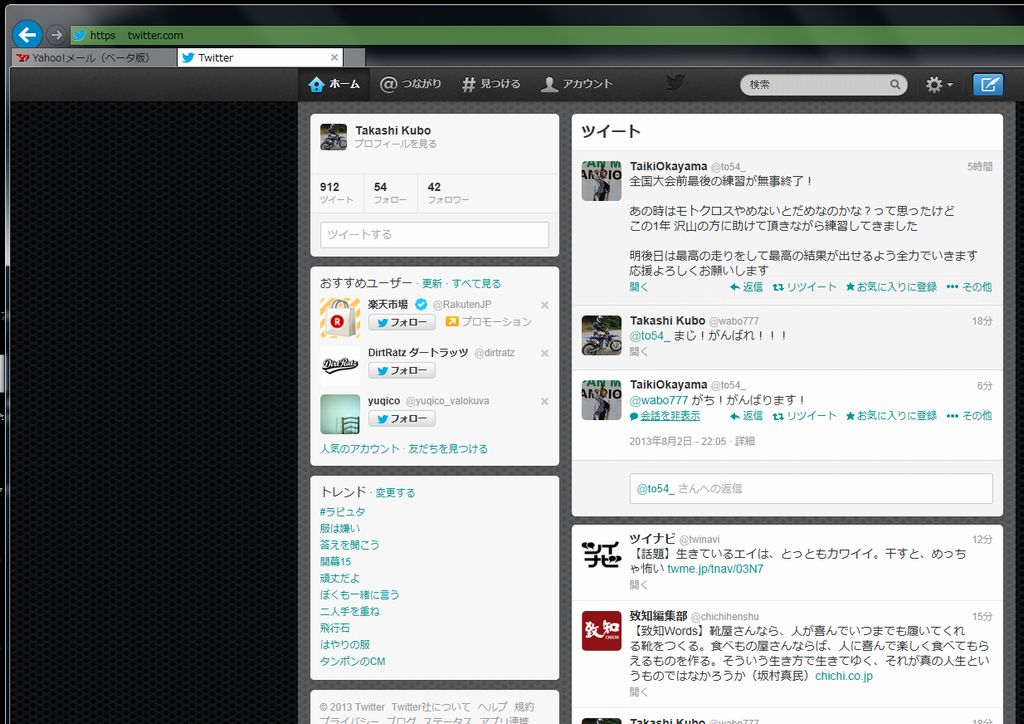Click the プロモーション promoted icon
The image size is (1024, 724).
(x=452, y=321)
